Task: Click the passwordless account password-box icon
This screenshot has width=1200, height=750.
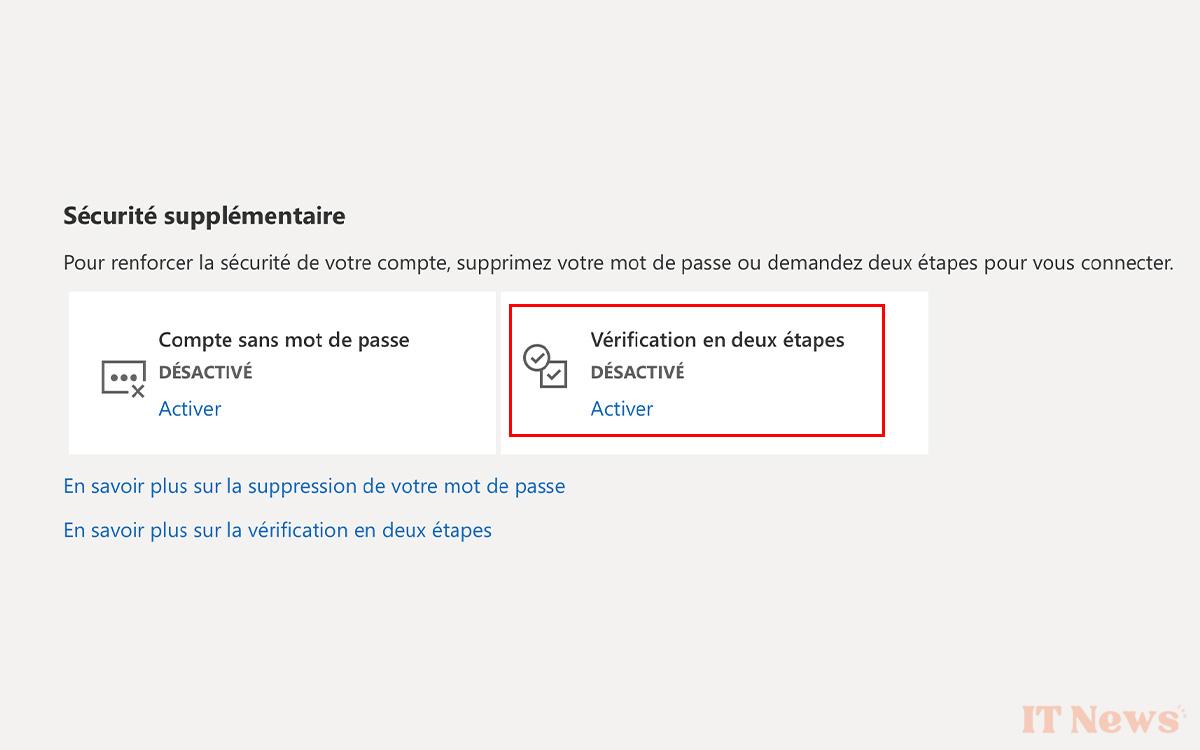Action: point(121,377)
